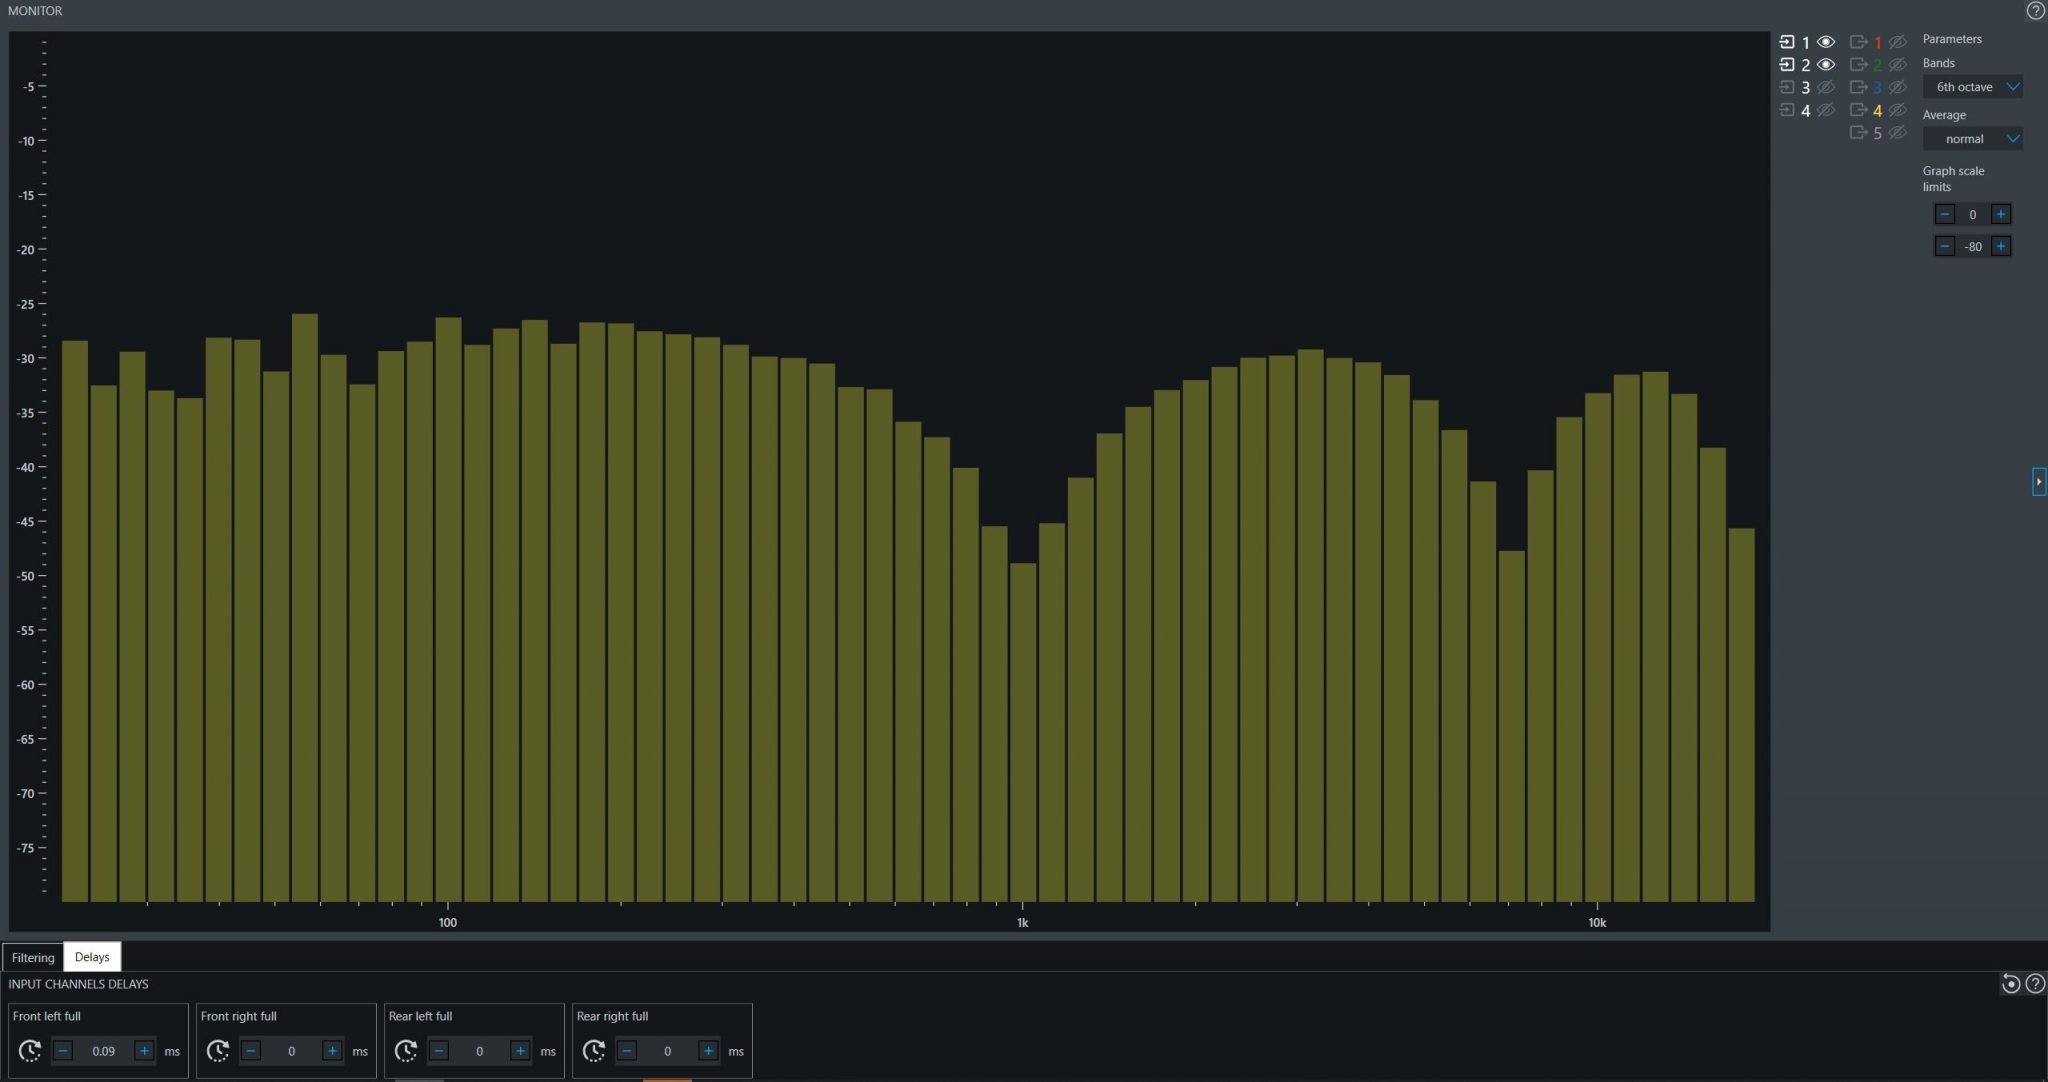Increase Front left full delay with plus

(x=144, y=1051)
